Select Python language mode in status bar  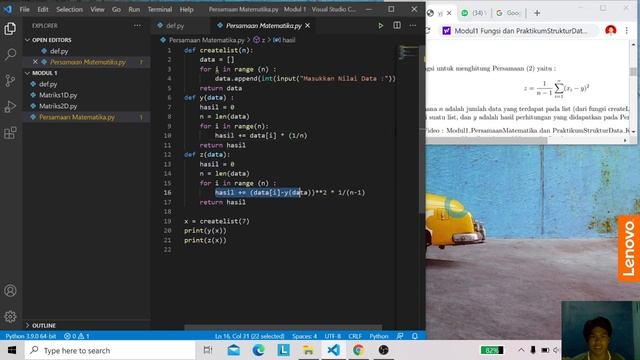379,336
